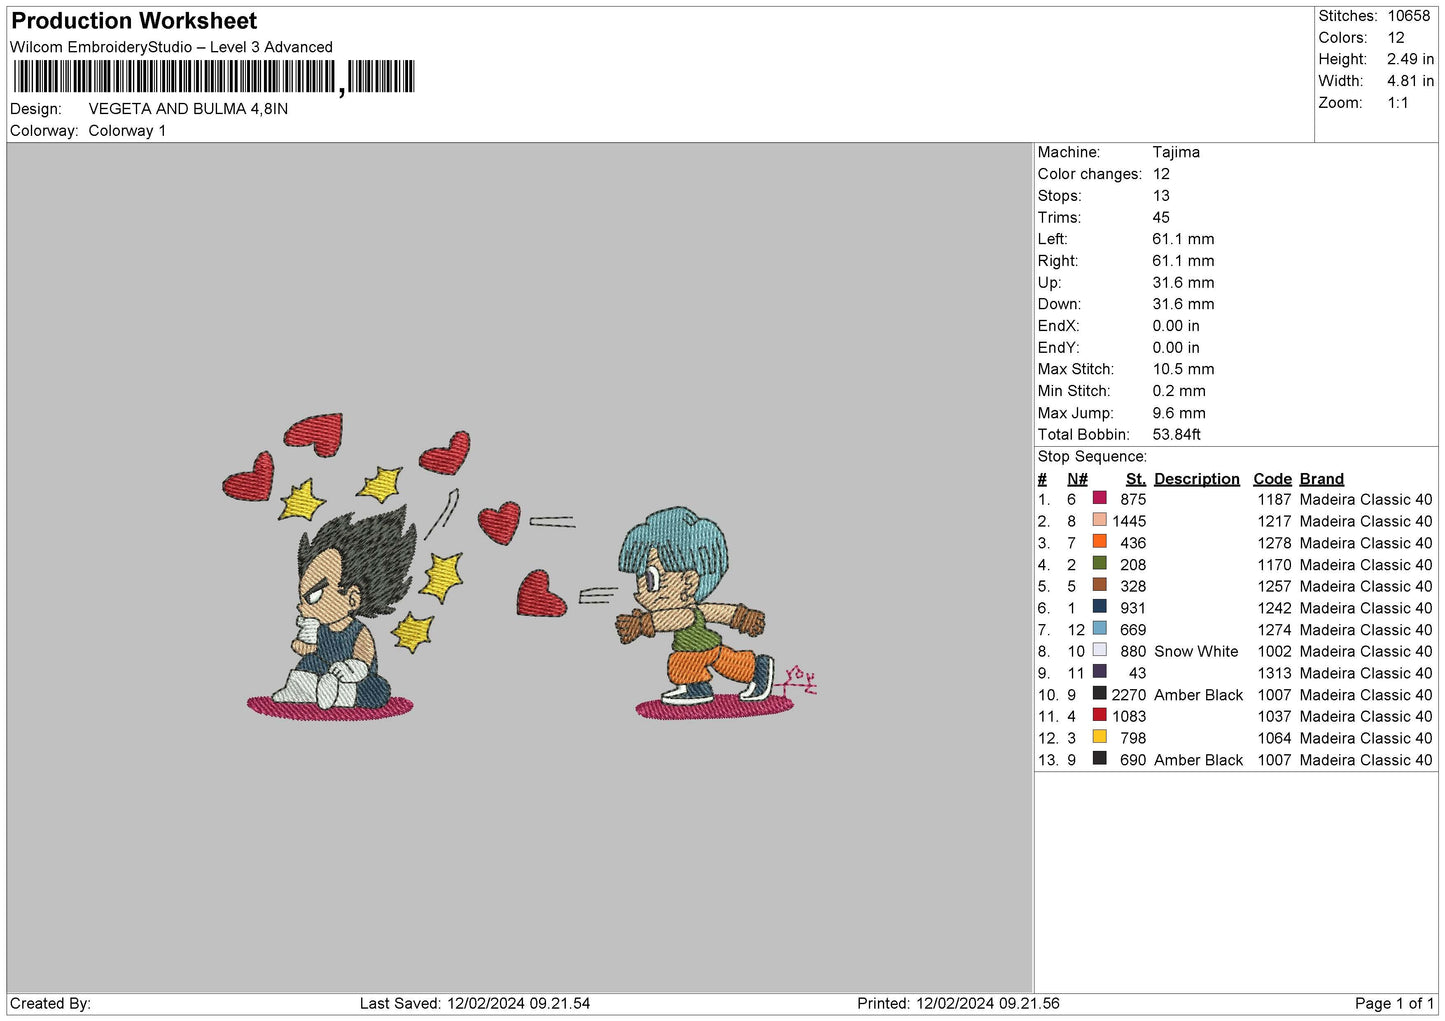1445x1021 pixels.
Task: Click the Description column header
Action: point(1196,479)
